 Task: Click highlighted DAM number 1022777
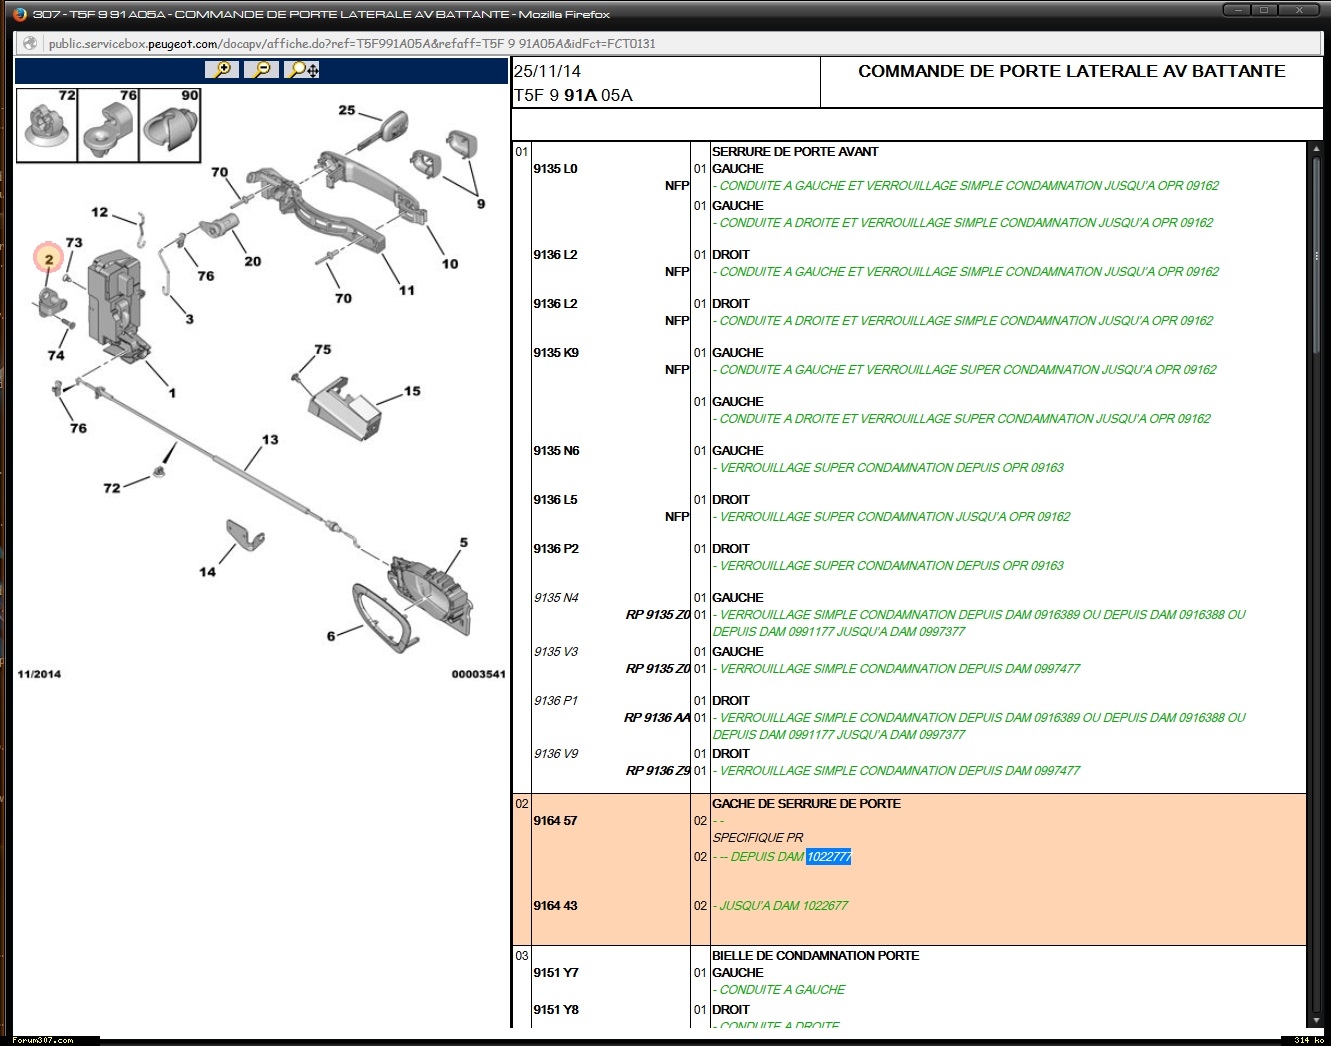click(x=828, y=857)
